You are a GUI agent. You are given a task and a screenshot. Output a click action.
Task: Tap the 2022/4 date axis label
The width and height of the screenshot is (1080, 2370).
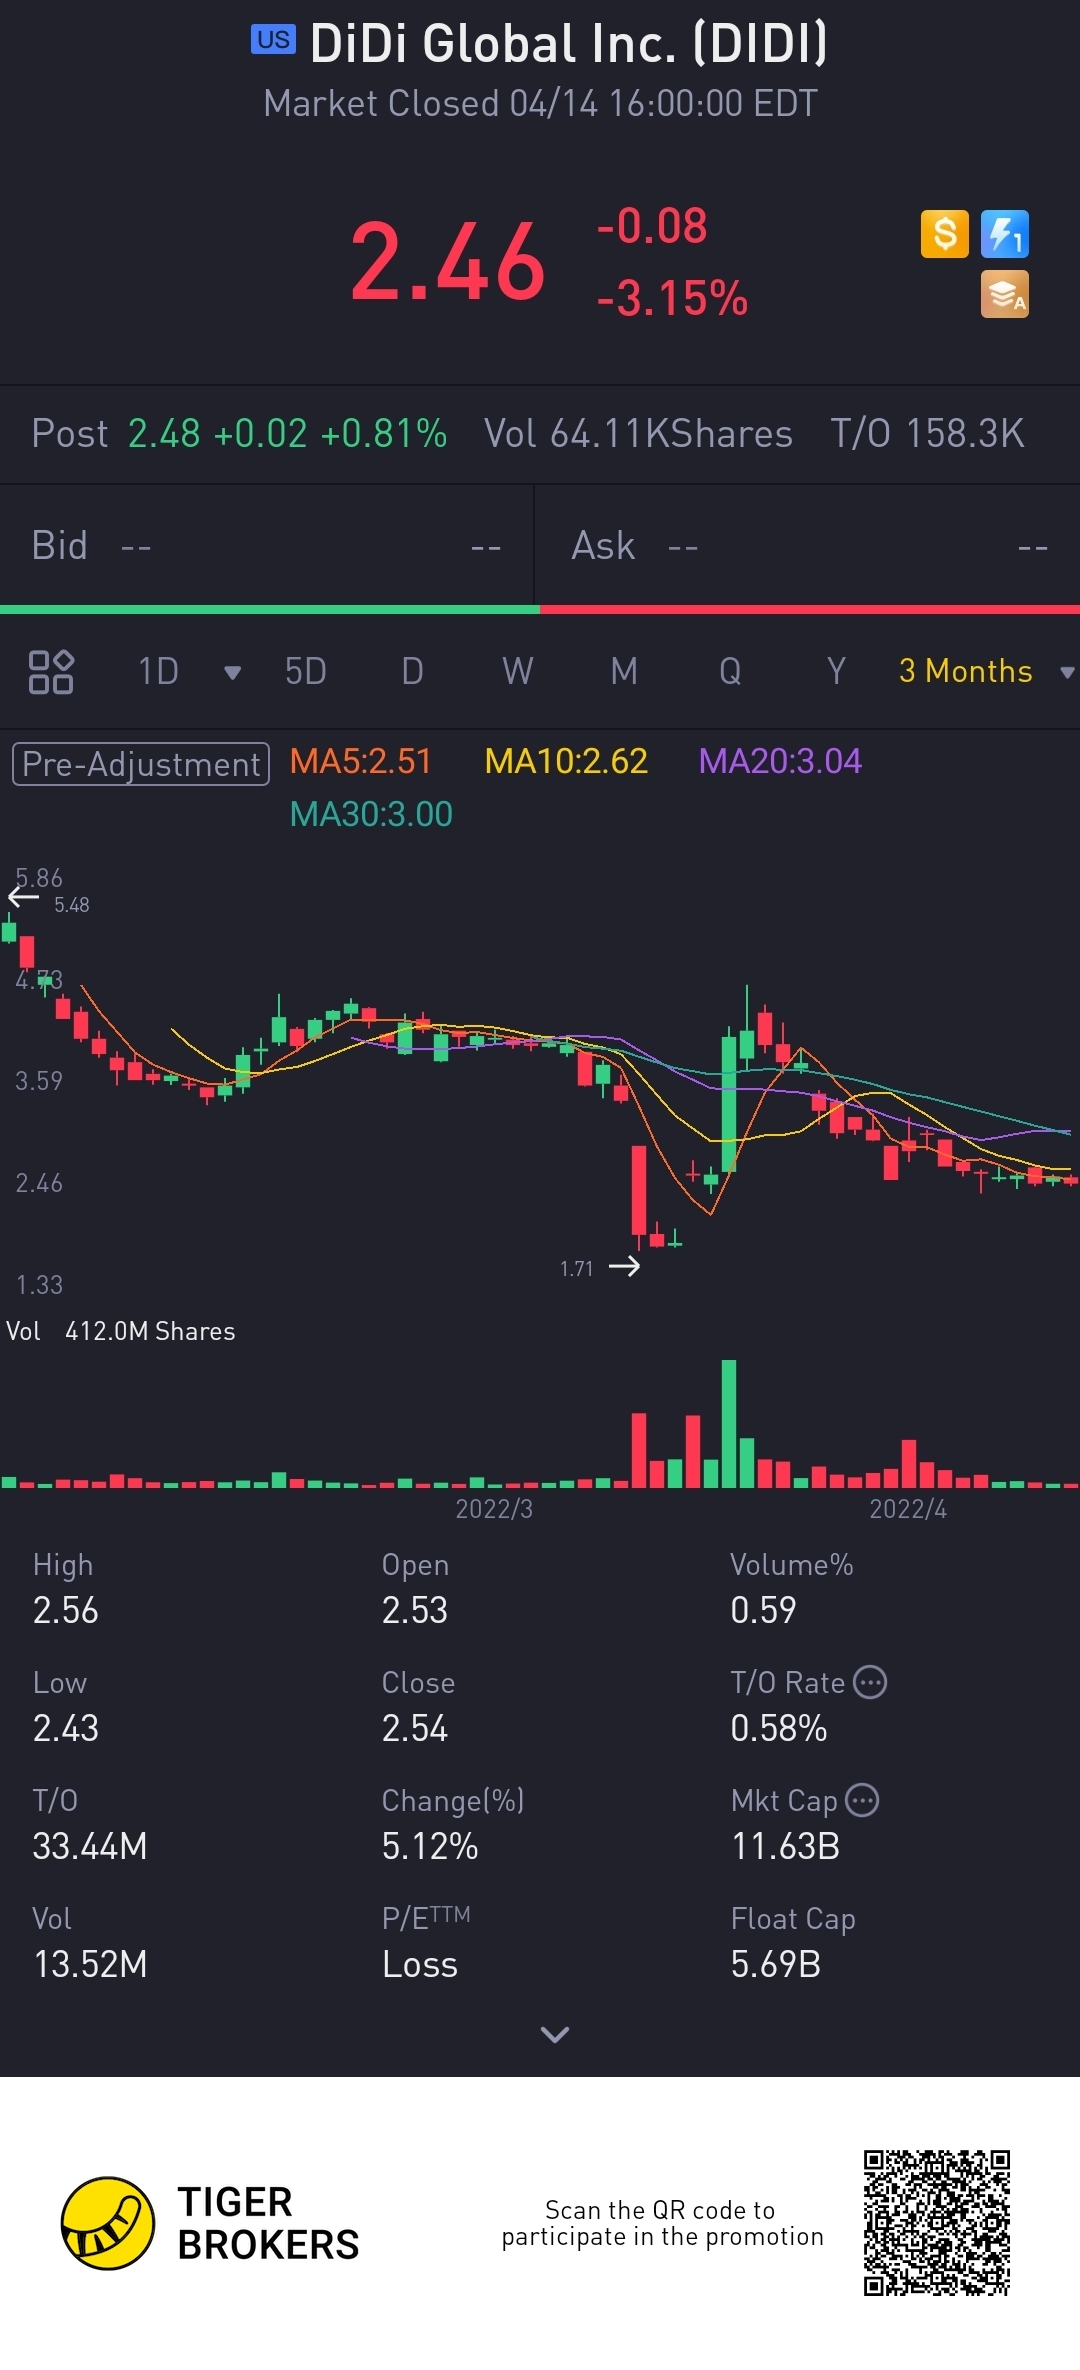click(x=908, y=1509)
